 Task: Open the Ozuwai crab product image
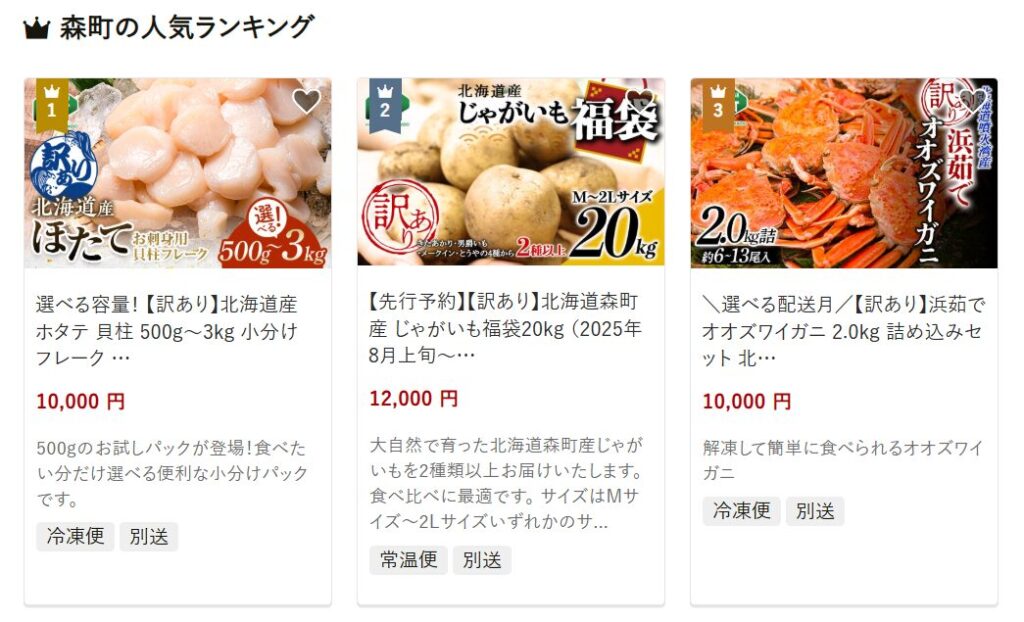(x=844, y=173)
